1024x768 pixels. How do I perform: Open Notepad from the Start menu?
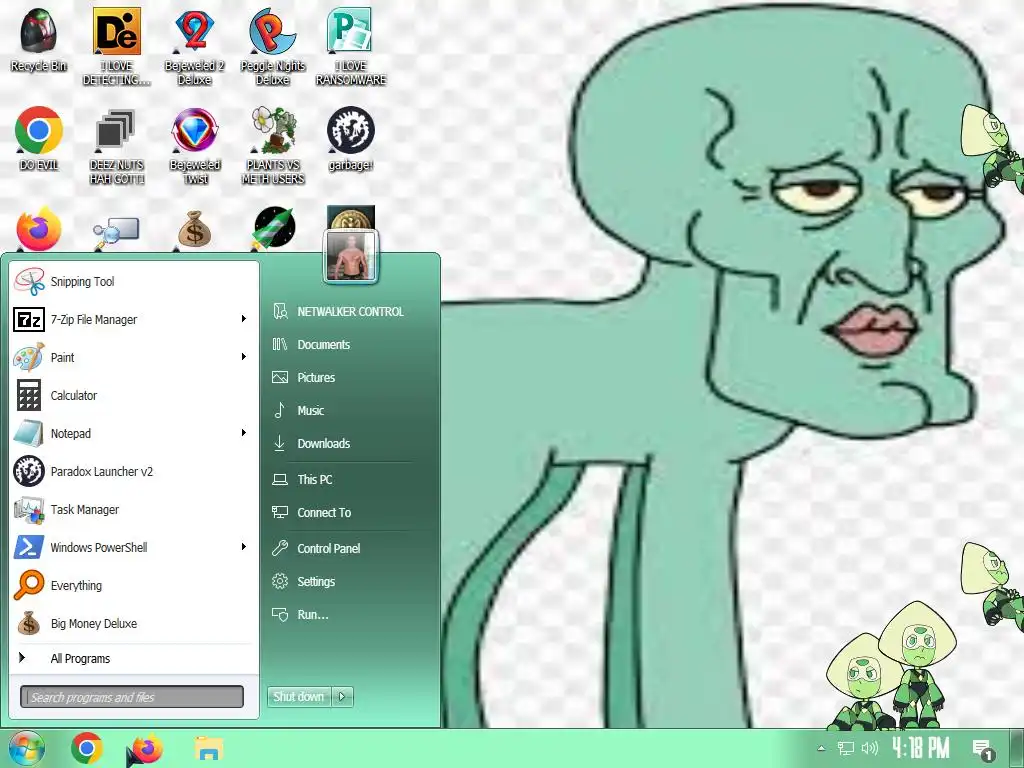click(x=134, y=433)
